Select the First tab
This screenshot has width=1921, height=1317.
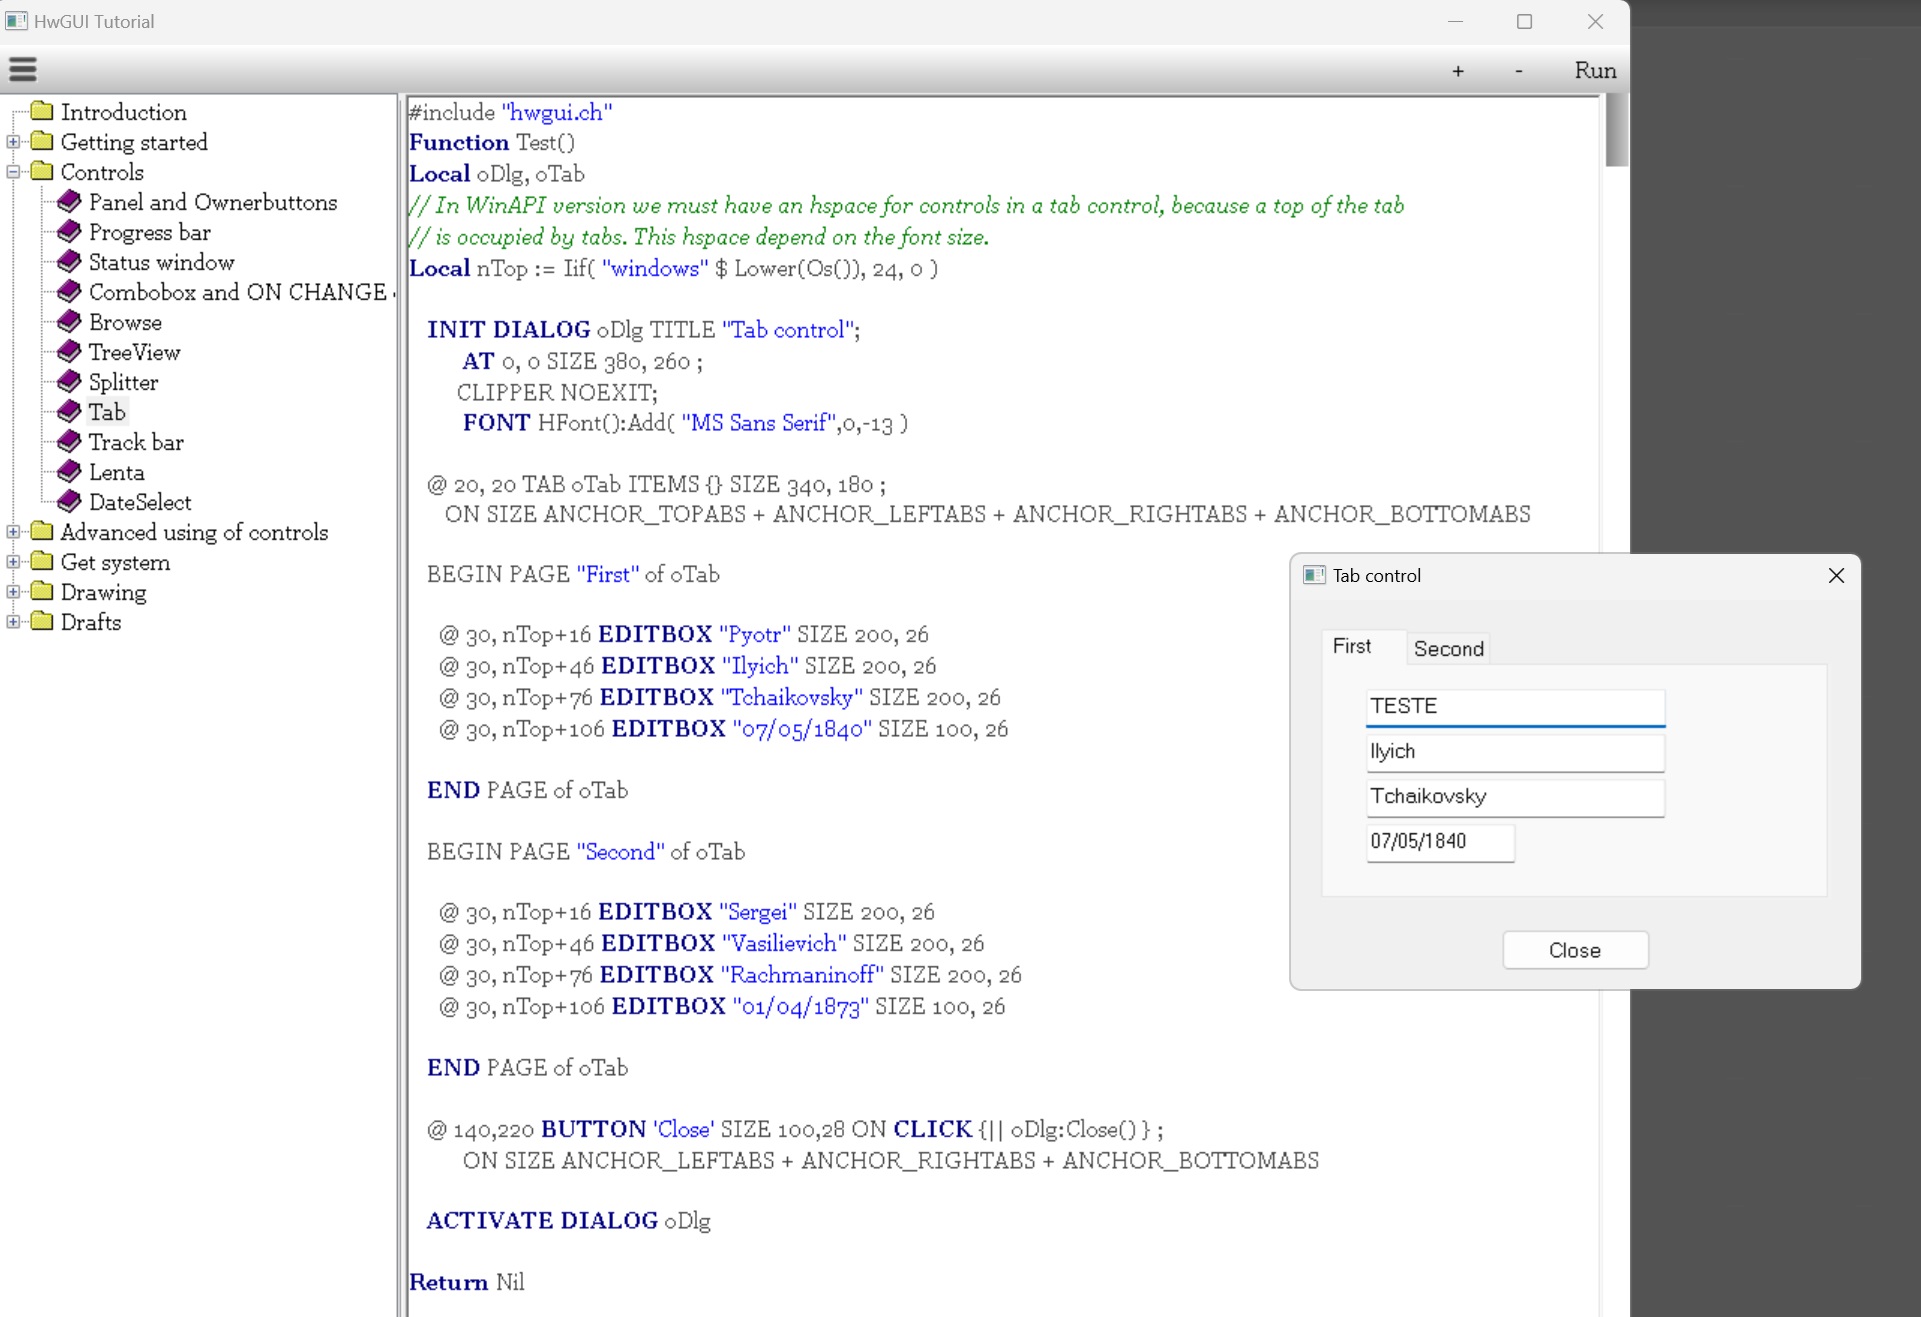(x=1352, y=647)
